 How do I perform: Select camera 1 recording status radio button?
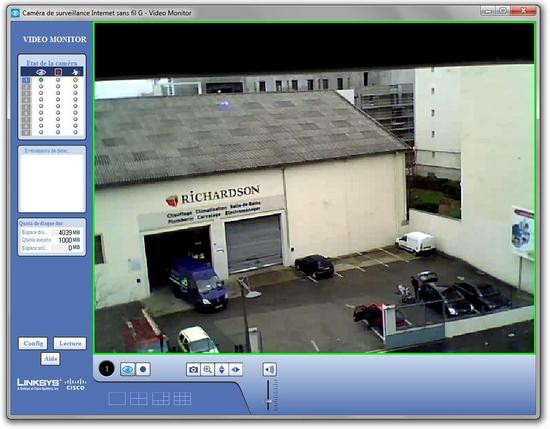click(x=58, y=80)
